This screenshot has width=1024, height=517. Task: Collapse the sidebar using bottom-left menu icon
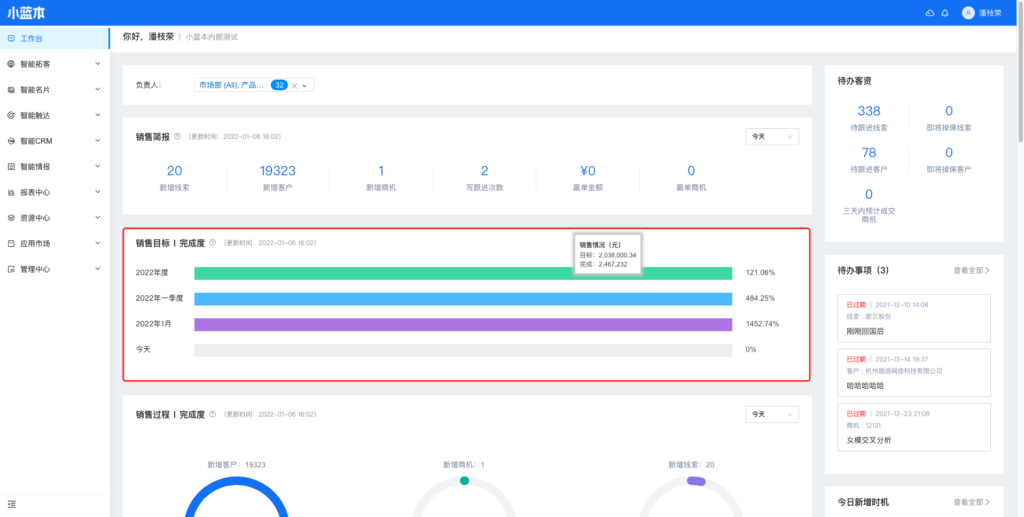11,505
